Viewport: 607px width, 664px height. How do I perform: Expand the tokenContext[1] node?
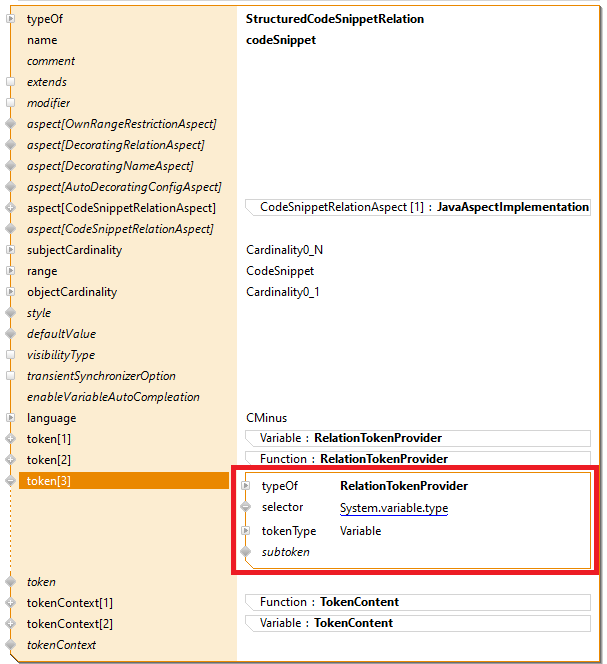[x=11, y=603]
